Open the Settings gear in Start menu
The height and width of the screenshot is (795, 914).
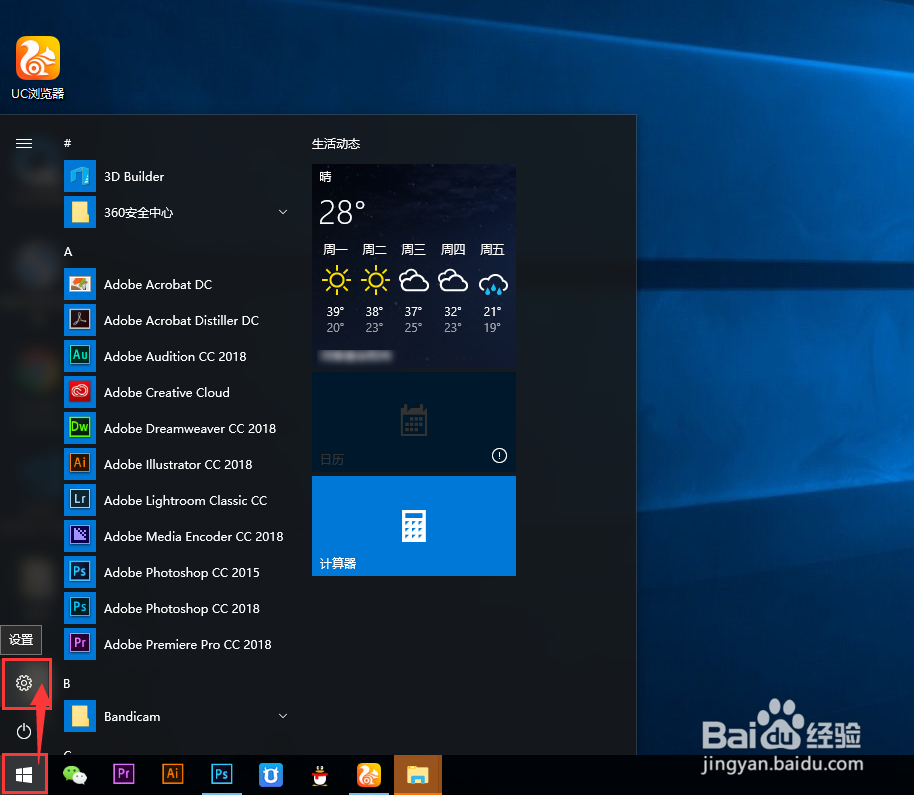(24, 684)
